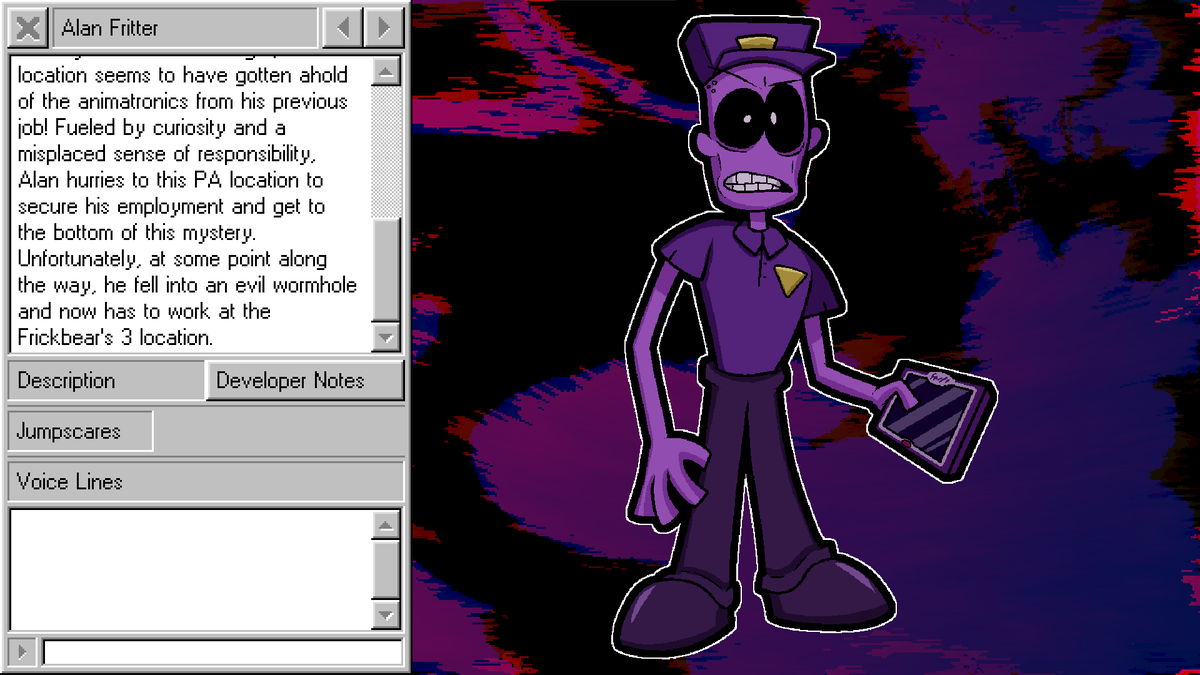This screenshot has height=675, width=1200.
Task: Open the Developer Notes tab
Action: [x=305, y=381]
